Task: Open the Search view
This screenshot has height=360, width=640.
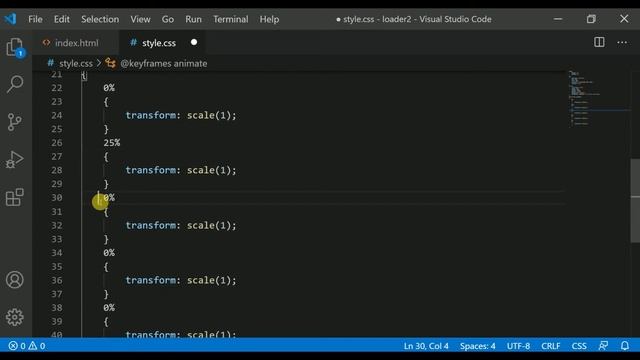Action: (15, 84)
